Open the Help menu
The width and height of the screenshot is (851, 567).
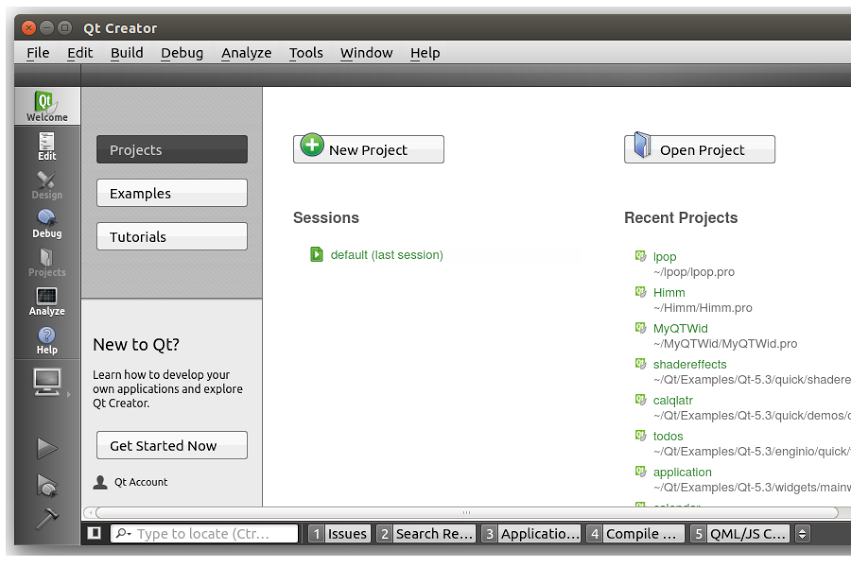pyautogui.click(x=425, y=53)
